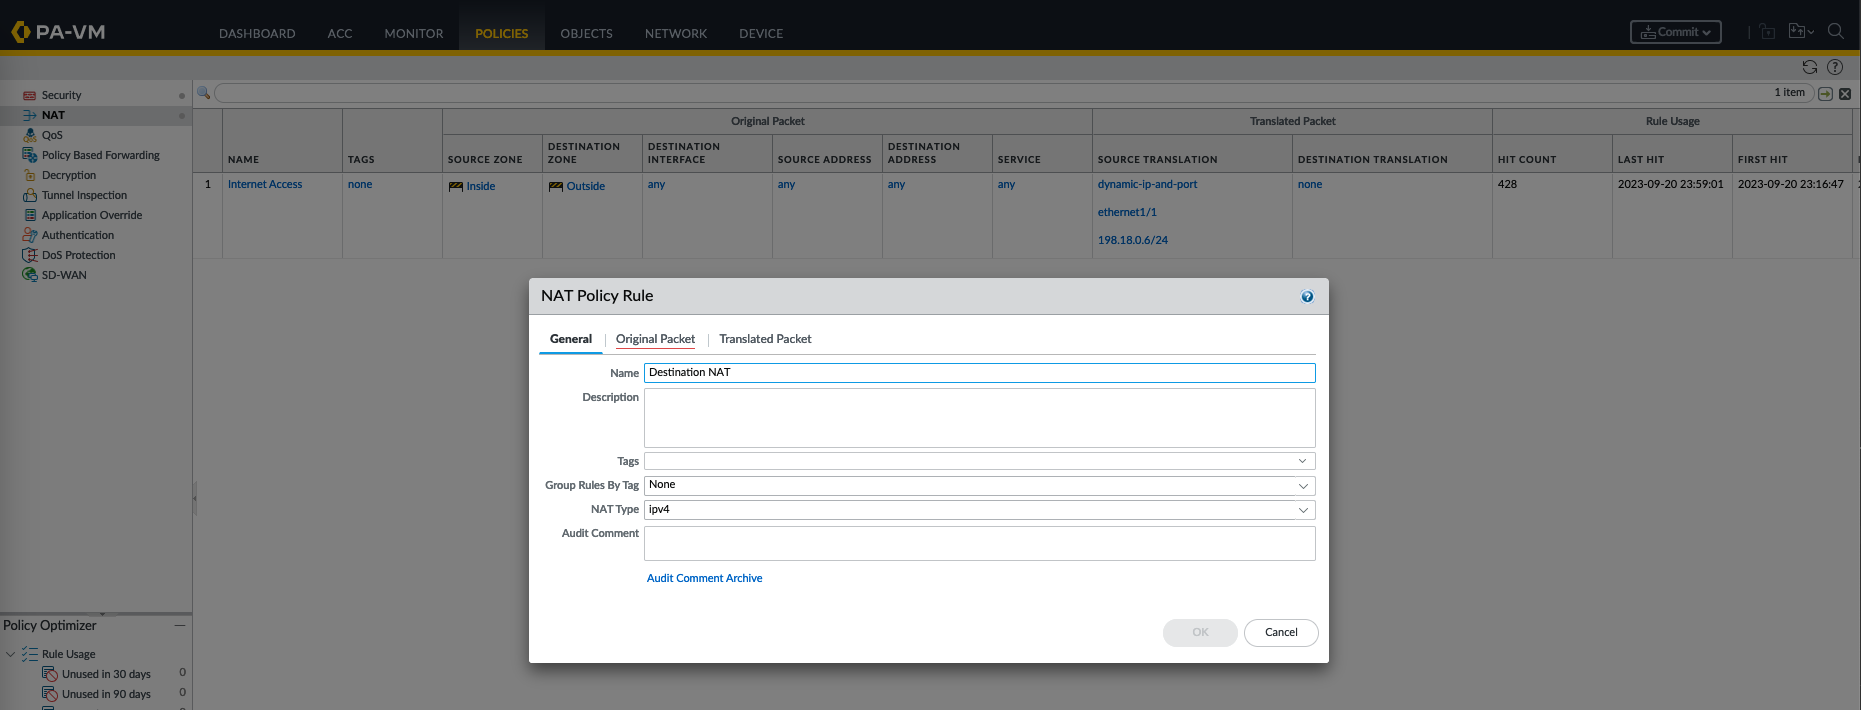This screenshot has height=710, width=1861.
Task: Minimize the Policy Optimizer panel
Action: coord(180,626)
